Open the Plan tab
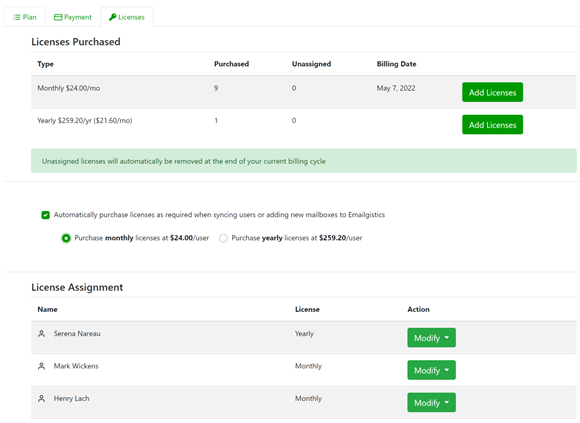Screen dimensions: 580x423 pos(24,17)
